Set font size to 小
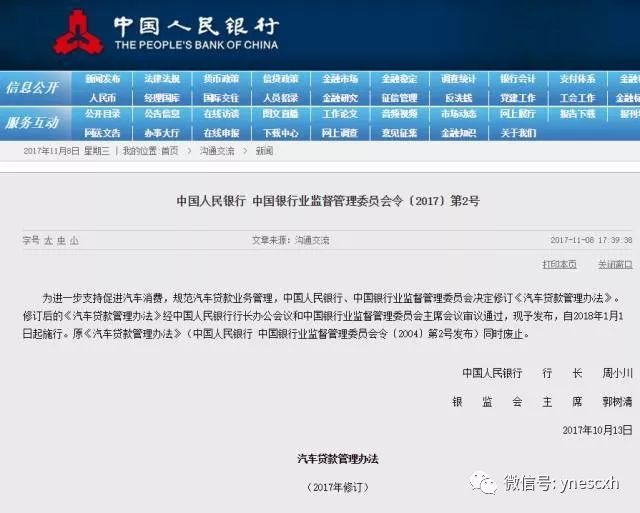Screen dimensions: 640x513 coord(74,240)
